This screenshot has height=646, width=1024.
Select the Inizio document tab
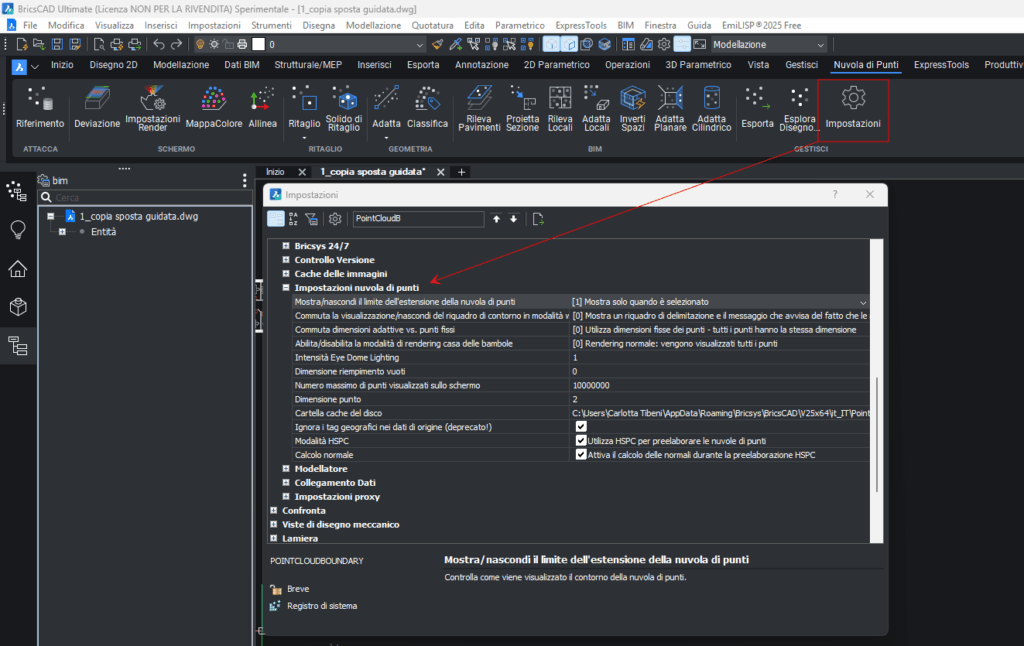tap(275, 172)
